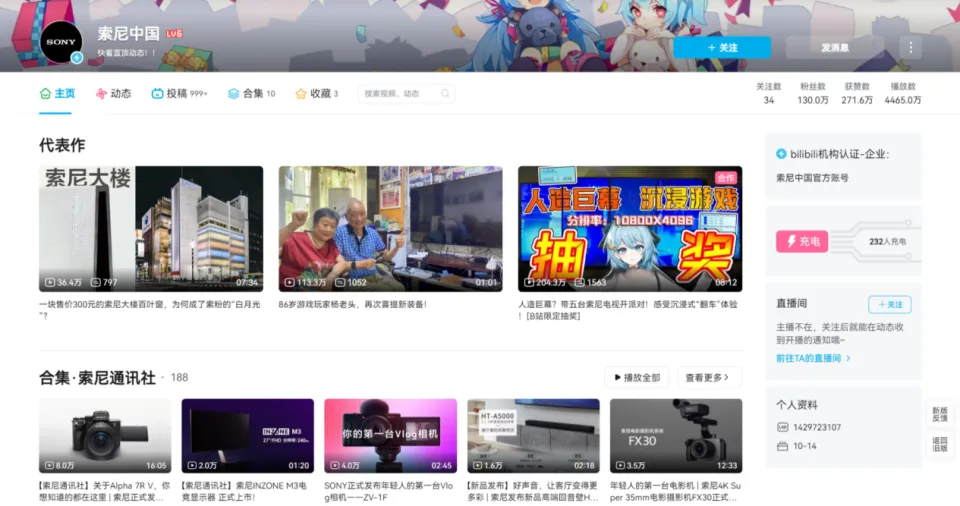Click 播放全部 play all button
The width and height of the screenshot is (960, 506).
pyautogui.click(x=637, y=377)
